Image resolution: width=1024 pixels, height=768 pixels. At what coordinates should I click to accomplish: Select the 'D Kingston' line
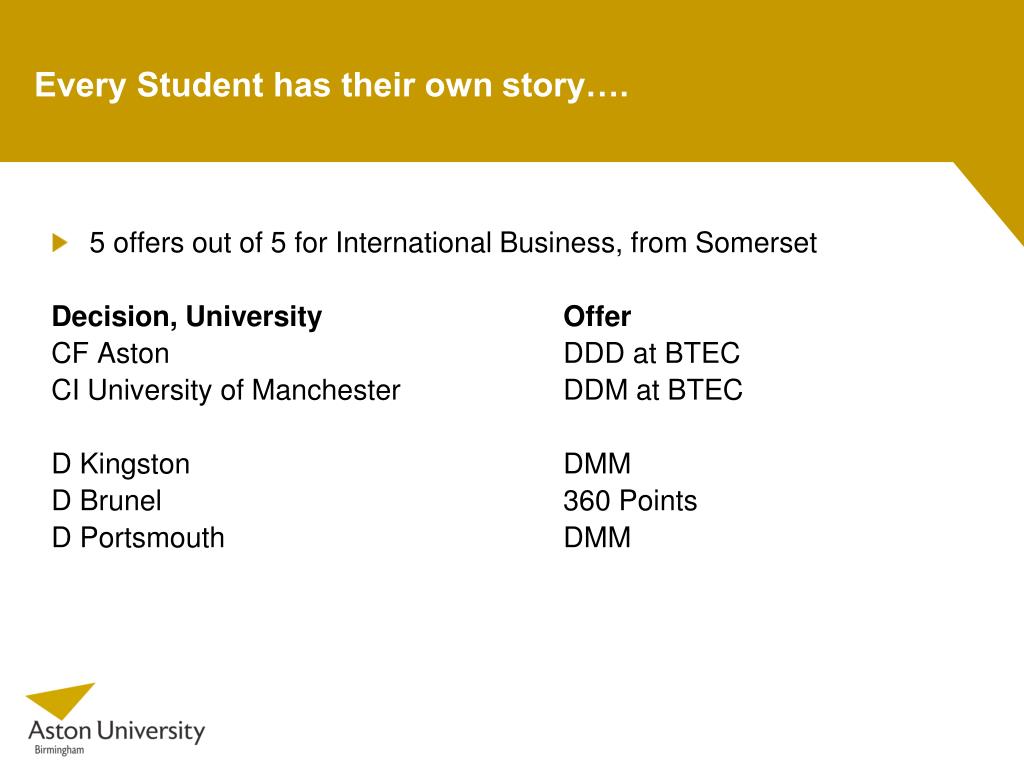pyautogui.click(x=121, y=464)
